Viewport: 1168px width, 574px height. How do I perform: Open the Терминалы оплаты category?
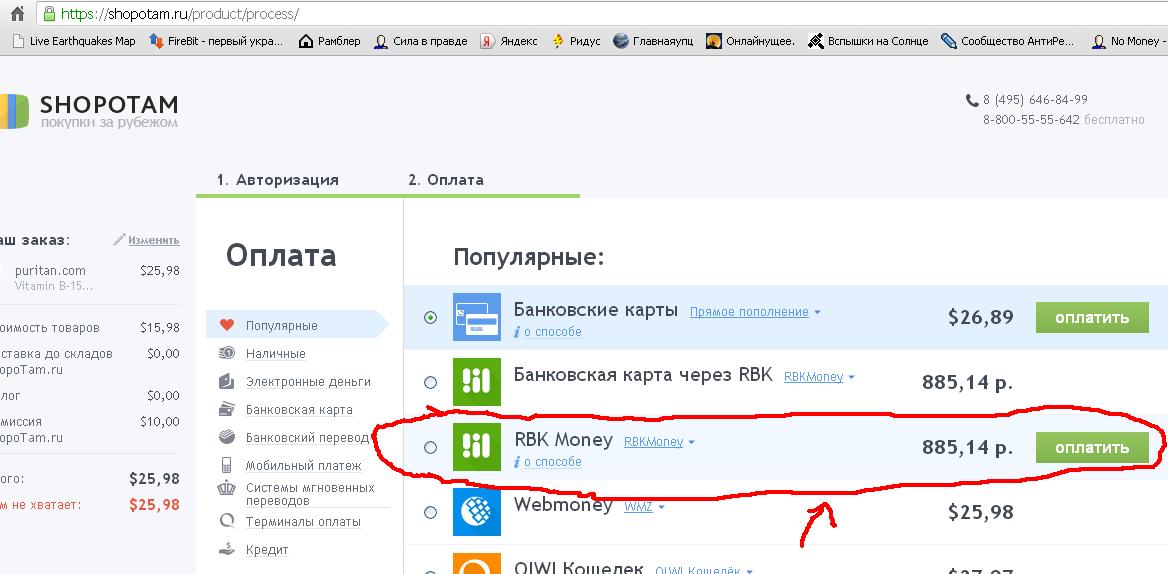coord(302,522)
